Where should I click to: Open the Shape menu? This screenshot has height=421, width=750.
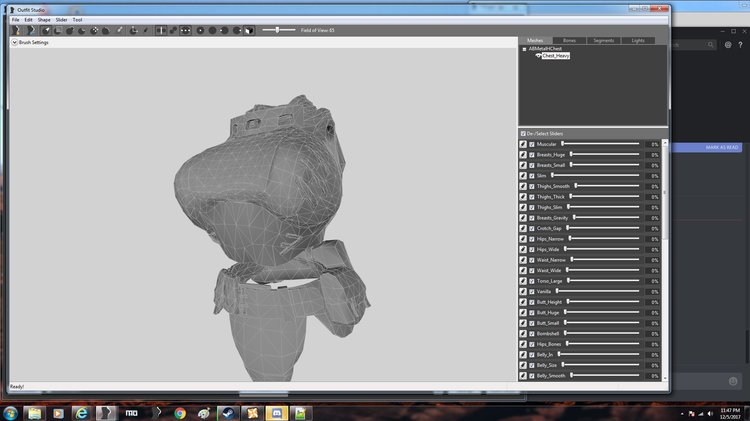click(x=44, y=20)
